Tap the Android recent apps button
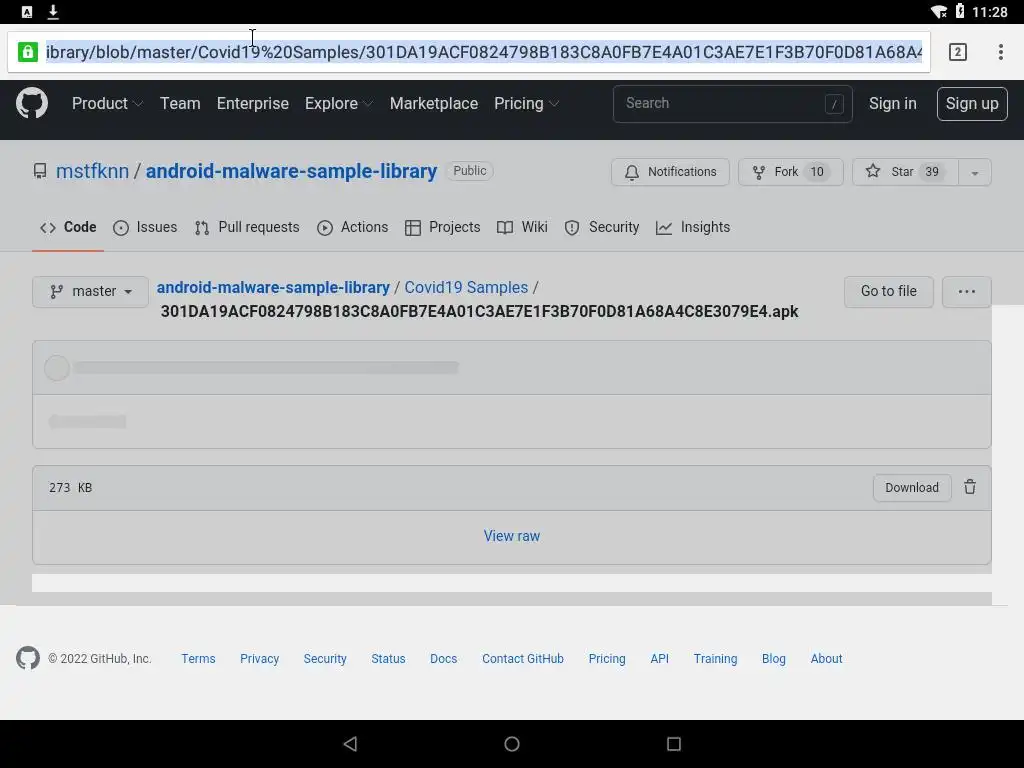The width and height of the screenshot is (1024, 768). pos(674,744)
